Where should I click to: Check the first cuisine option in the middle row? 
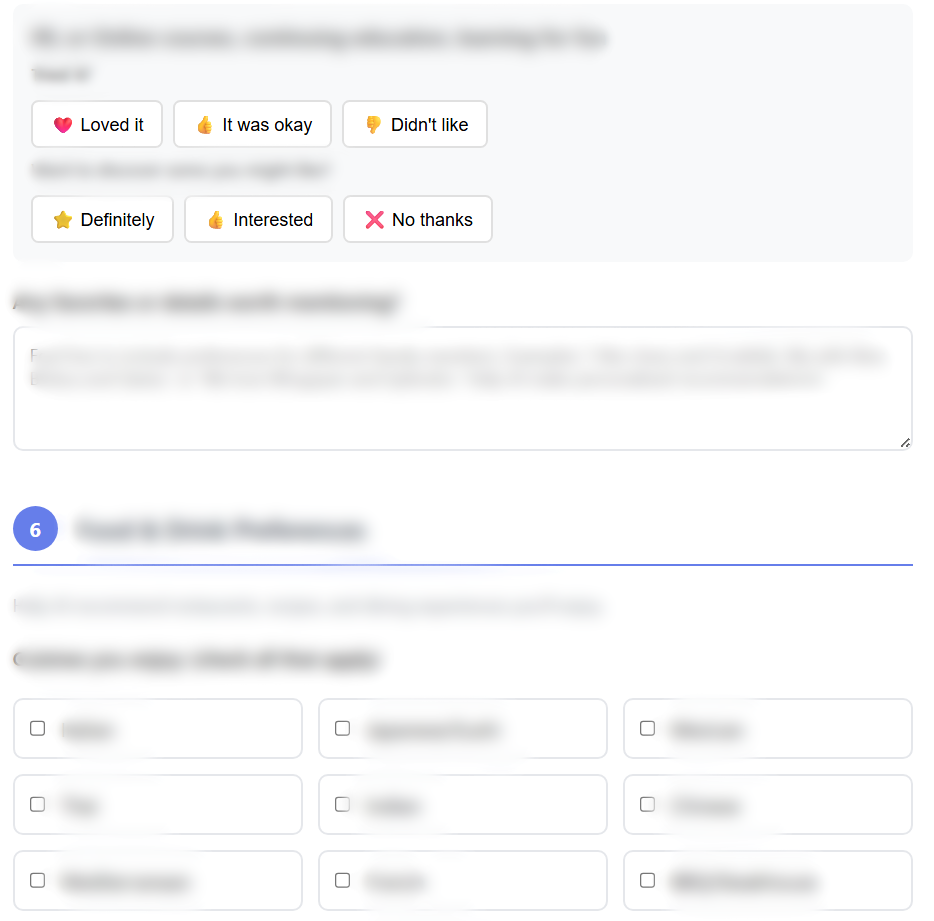point(37,804)
